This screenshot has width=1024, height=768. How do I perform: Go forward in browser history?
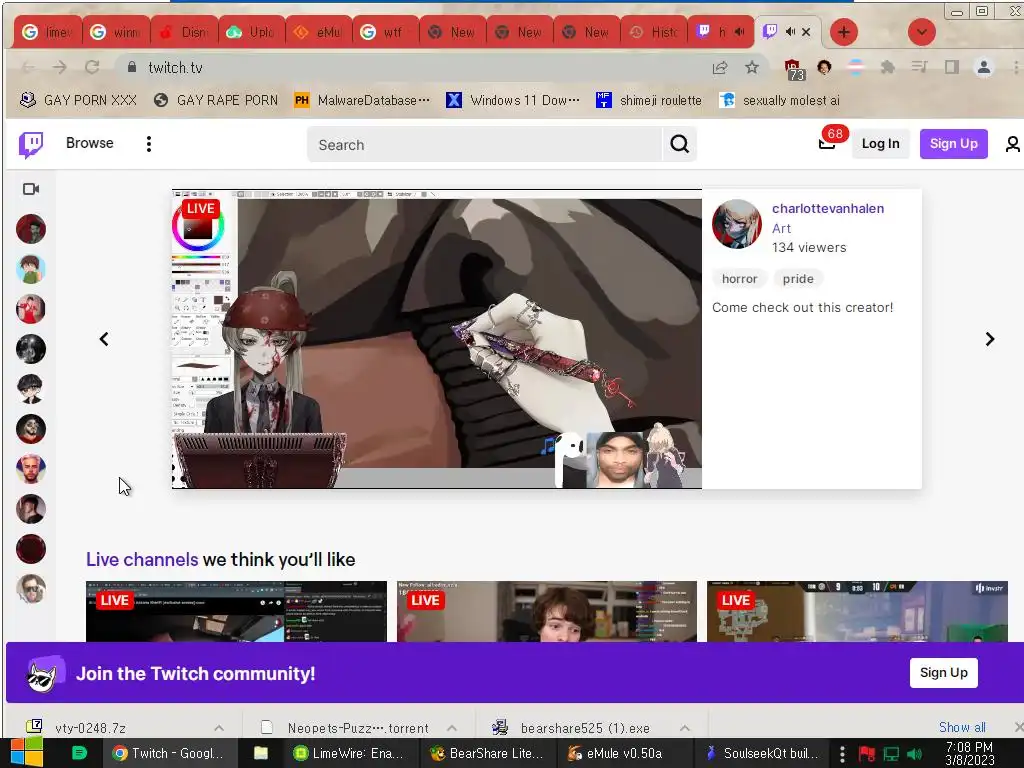[59, 67]
